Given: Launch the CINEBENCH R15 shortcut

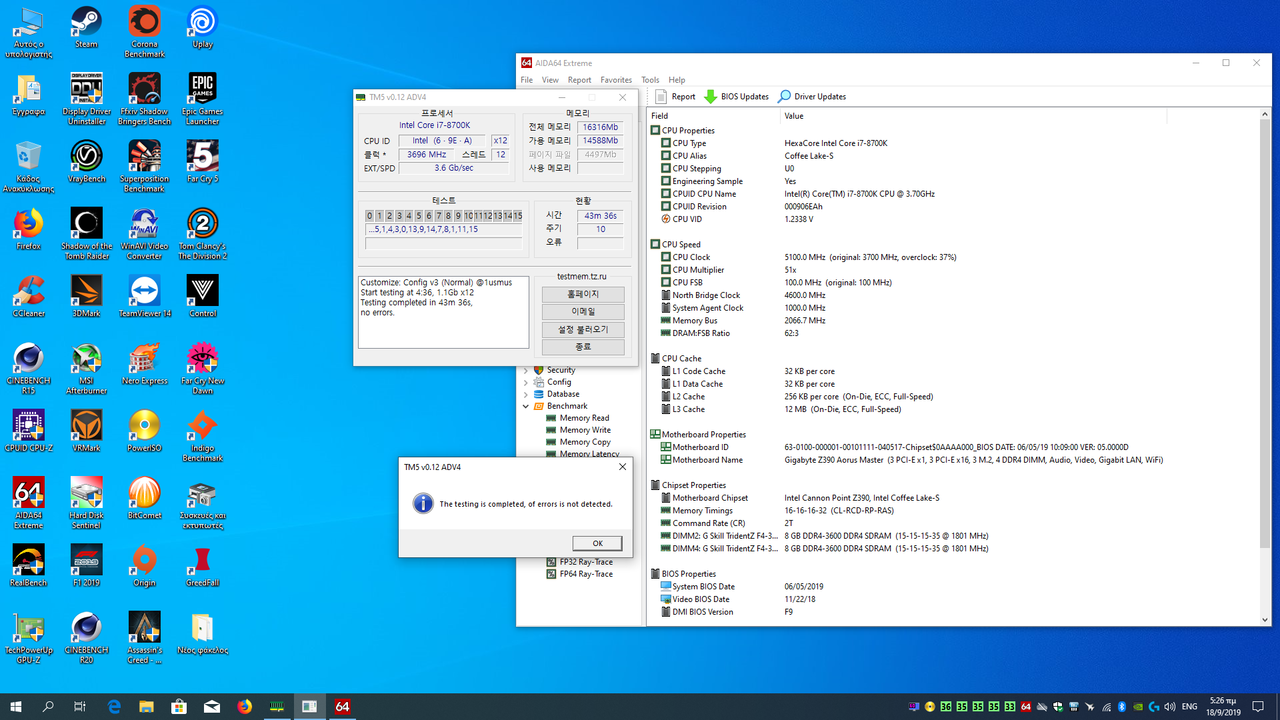Looking at the screenshot, I should point(28,367).
